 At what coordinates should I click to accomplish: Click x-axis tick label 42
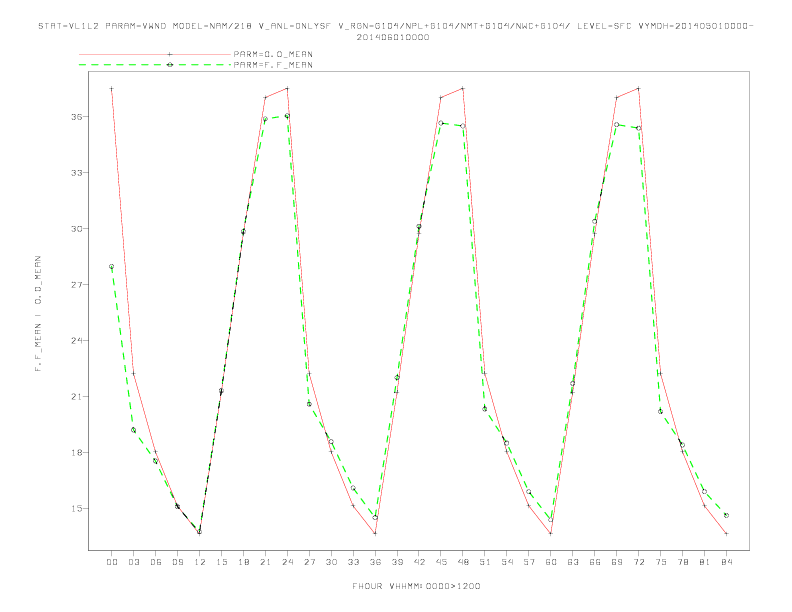[419, 562]
